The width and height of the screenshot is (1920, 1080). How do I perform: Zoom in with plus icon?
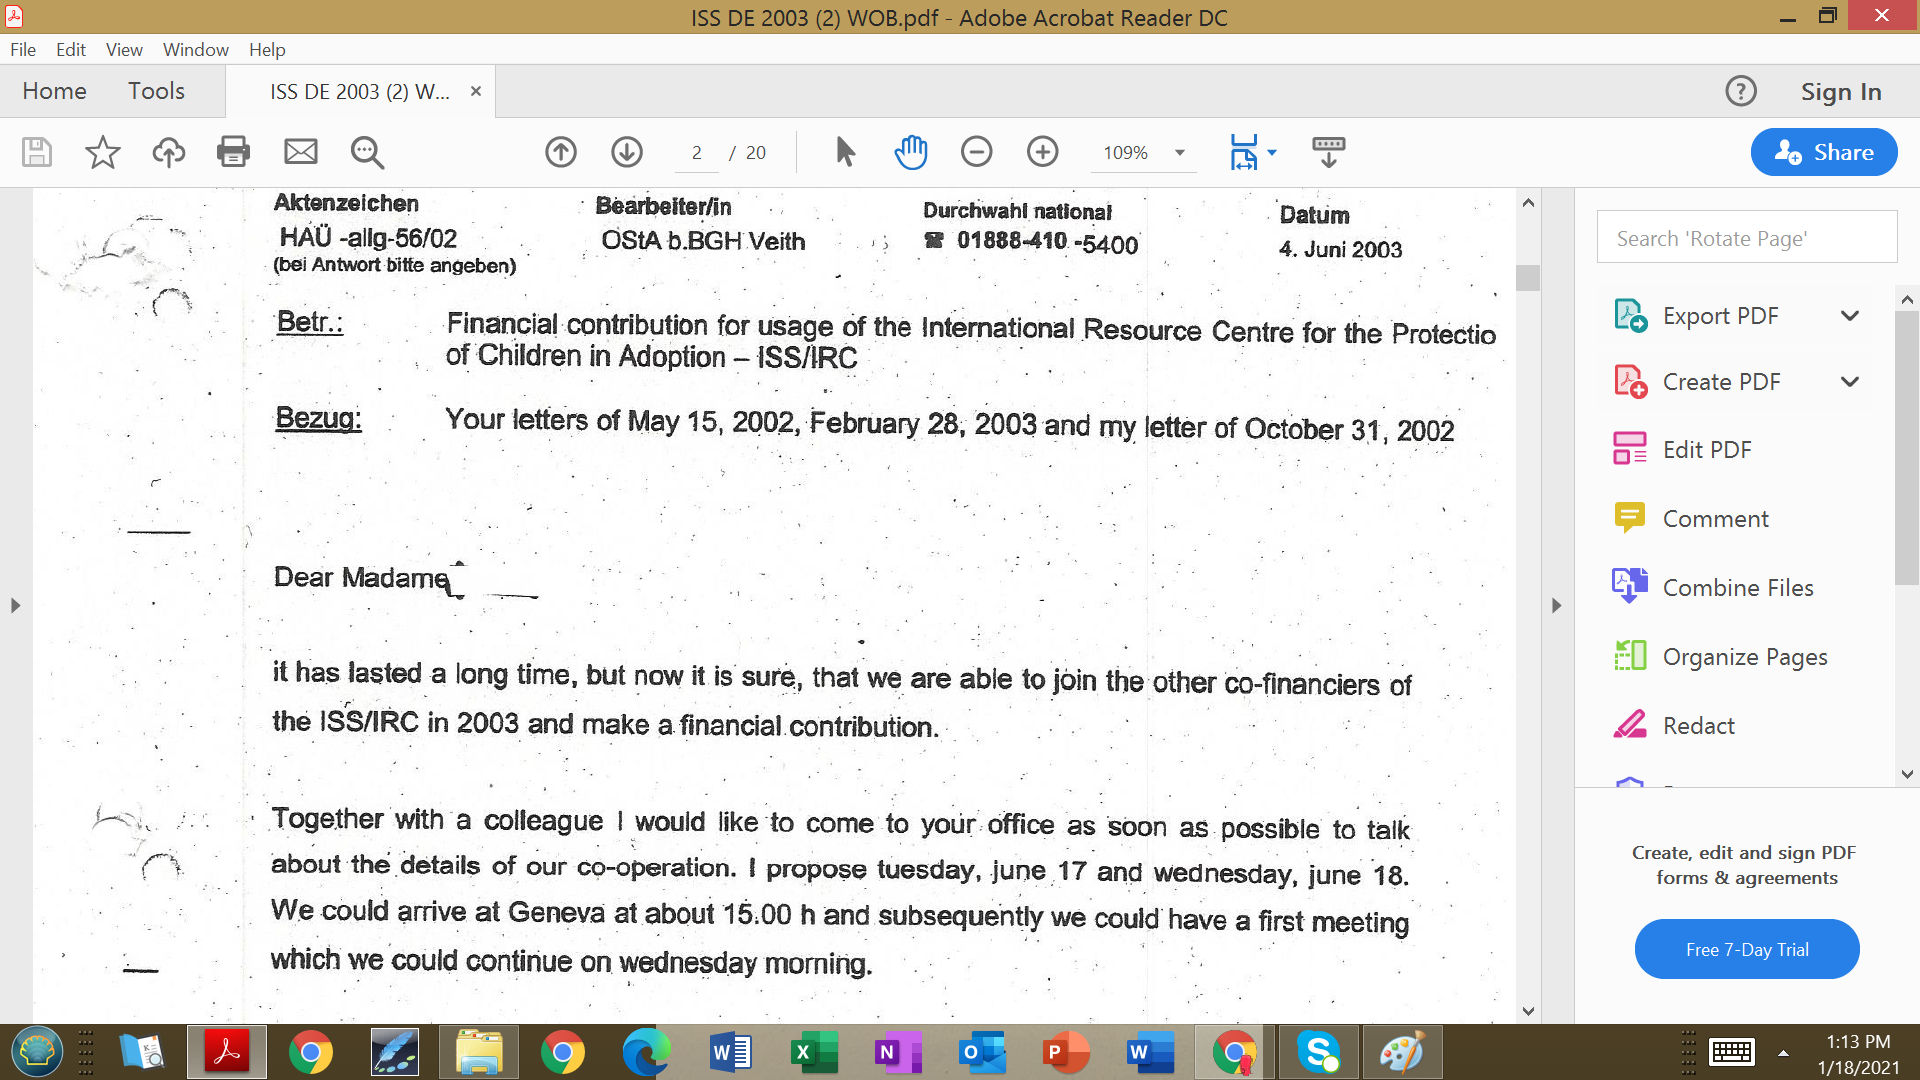coord(1042,152)
